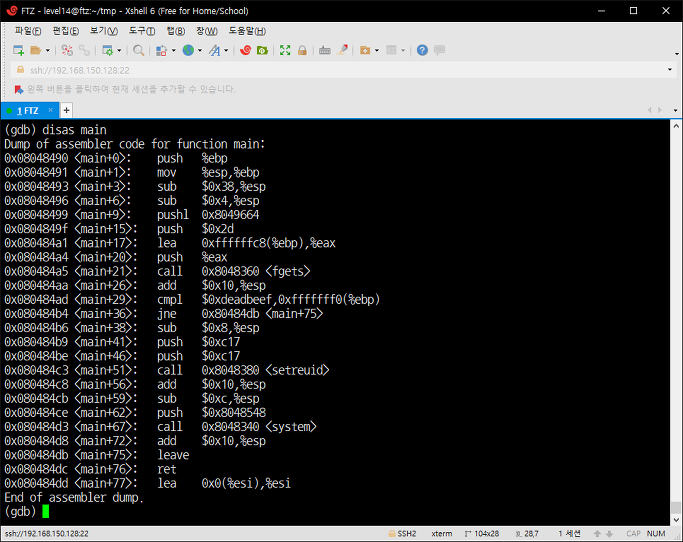Viewport: 683px width, 542px height.
Task: Click the 1 세션 status entry
Action: (x=570, y=534)
